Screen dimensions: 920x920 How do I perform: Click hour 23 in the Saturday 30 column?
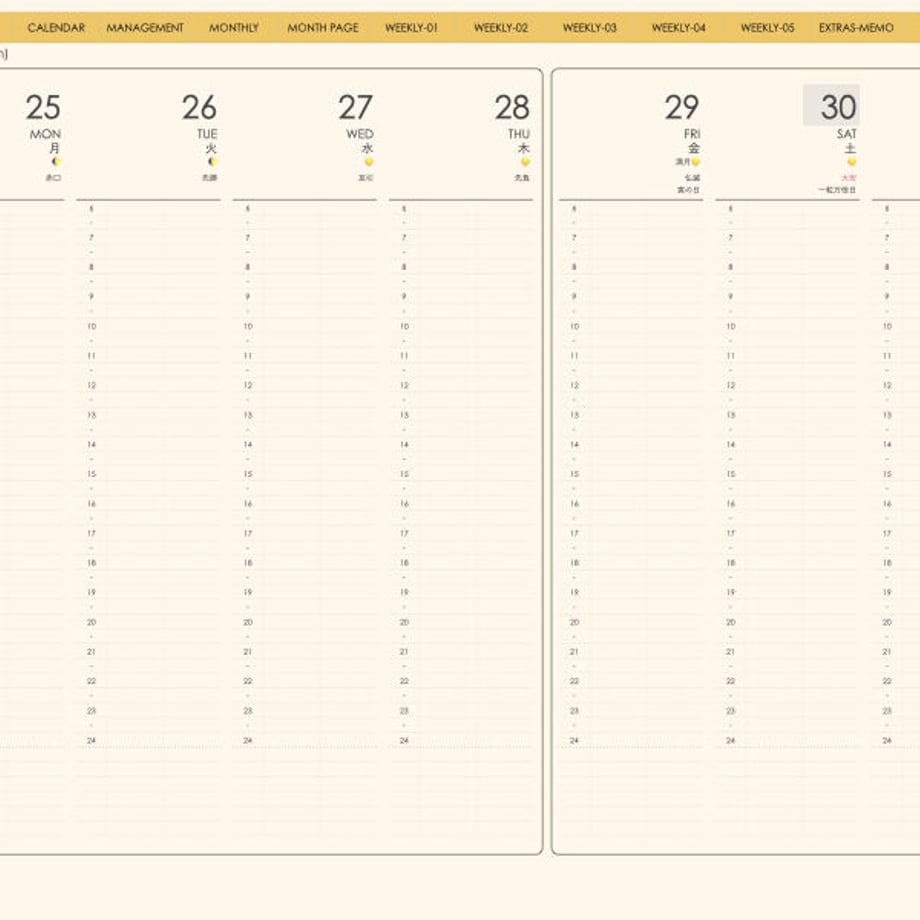tap(730, 711)
